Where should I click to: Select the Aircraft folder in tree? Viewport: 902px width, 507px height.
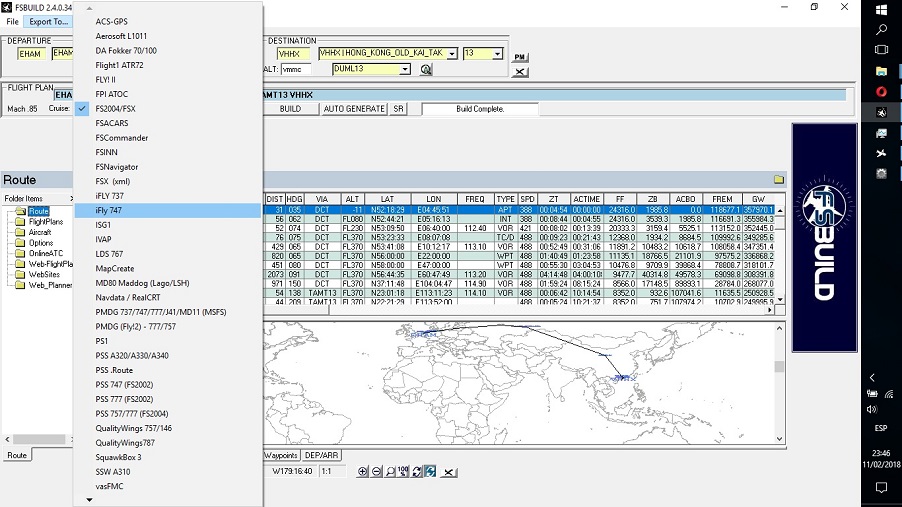pos(40,232)
